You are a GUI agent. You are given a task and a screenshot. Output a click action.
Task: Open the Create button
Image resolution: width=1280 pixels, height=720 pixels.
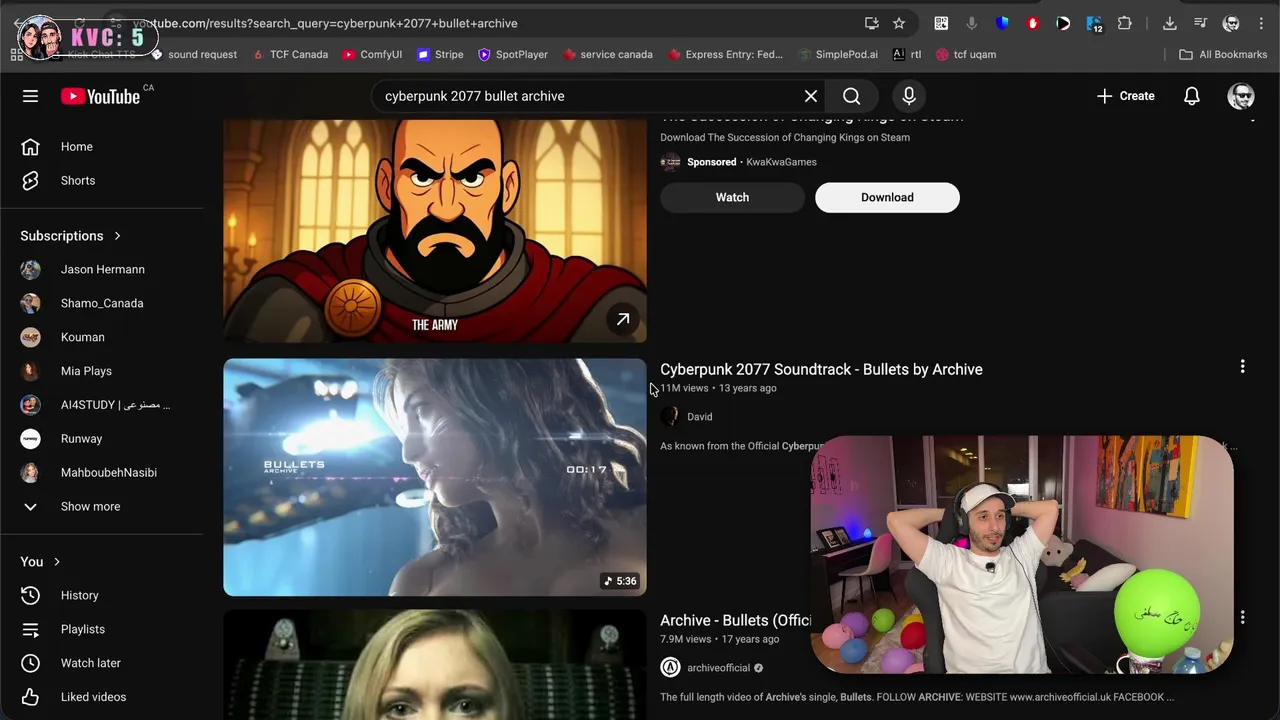[x=1125, y=96]
